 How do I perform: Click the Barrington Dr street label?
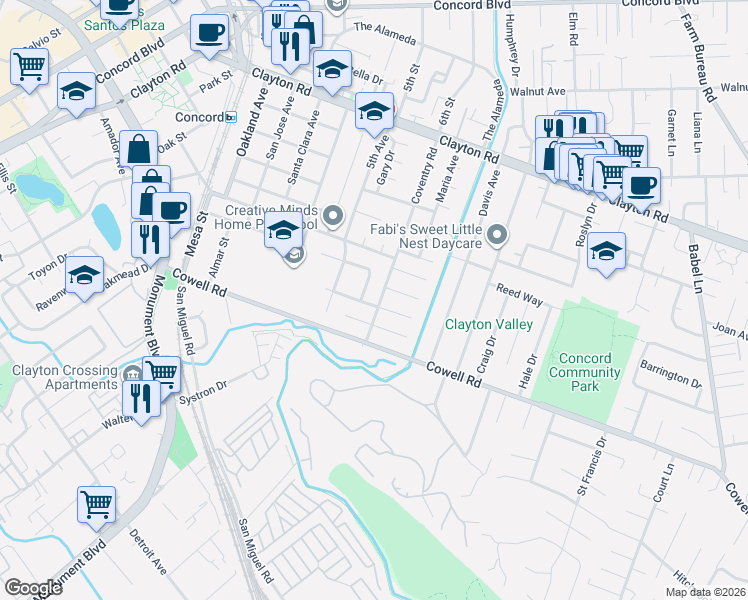(671, 374)
